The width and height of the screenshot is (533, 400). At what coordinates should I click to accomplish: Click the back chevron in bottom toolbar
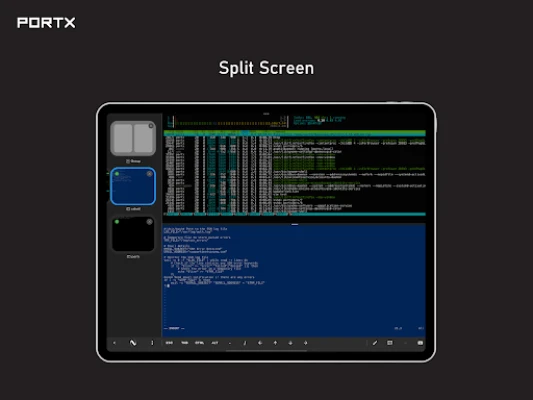click(x=115, y=343)
